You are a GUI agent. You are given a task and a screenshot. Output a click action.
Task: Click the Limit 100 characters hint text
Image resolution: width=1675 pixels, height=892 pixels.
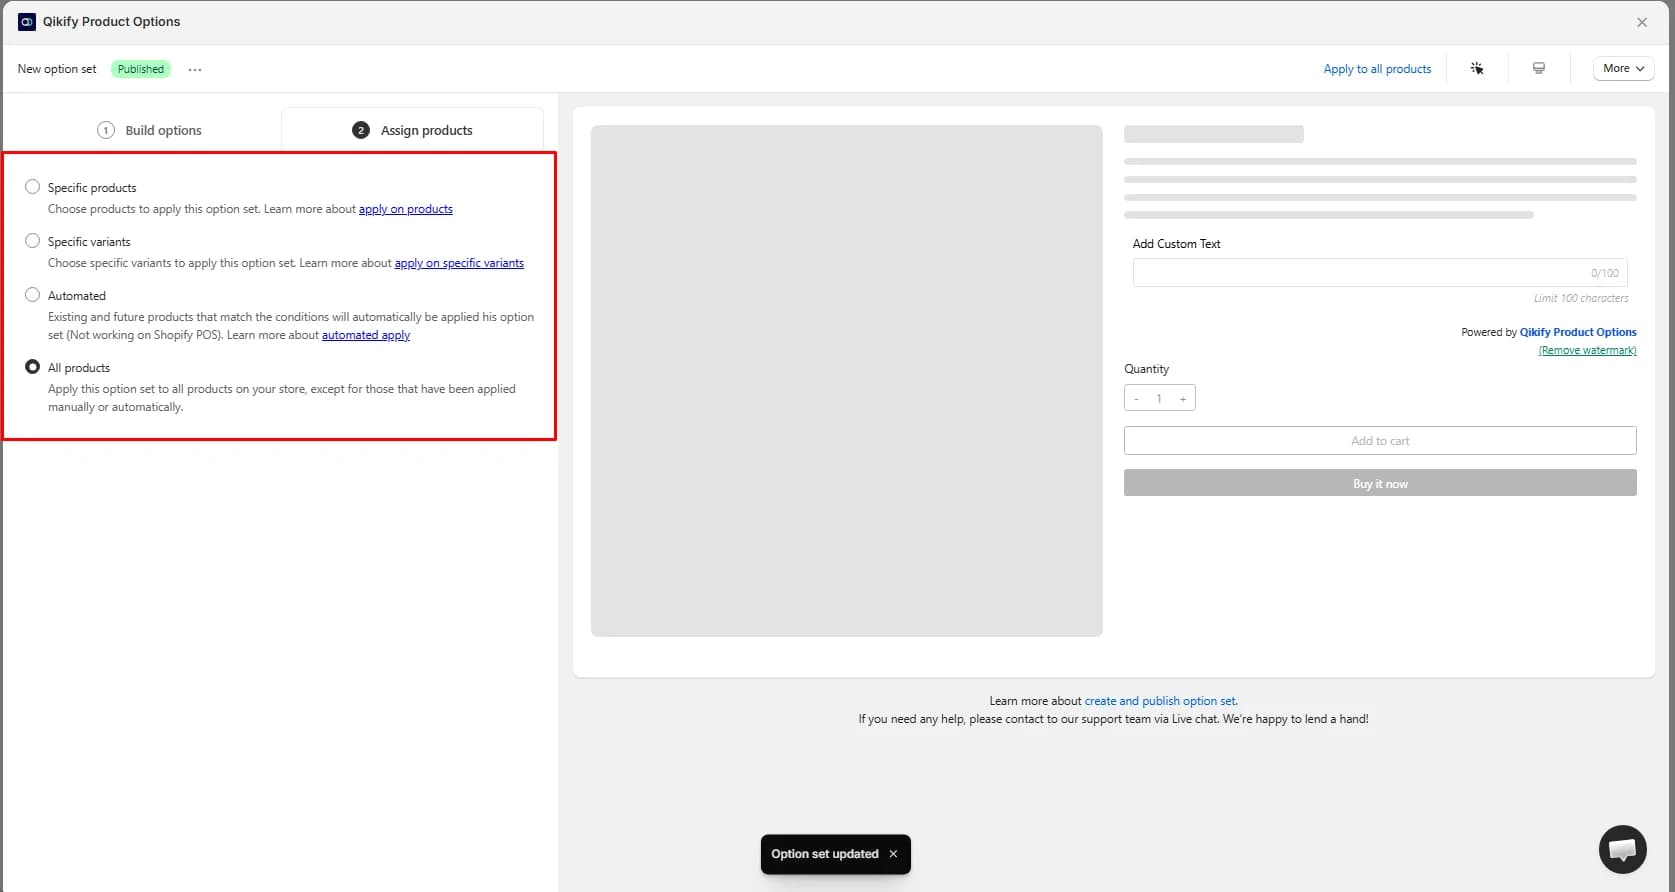point(1581,298)
